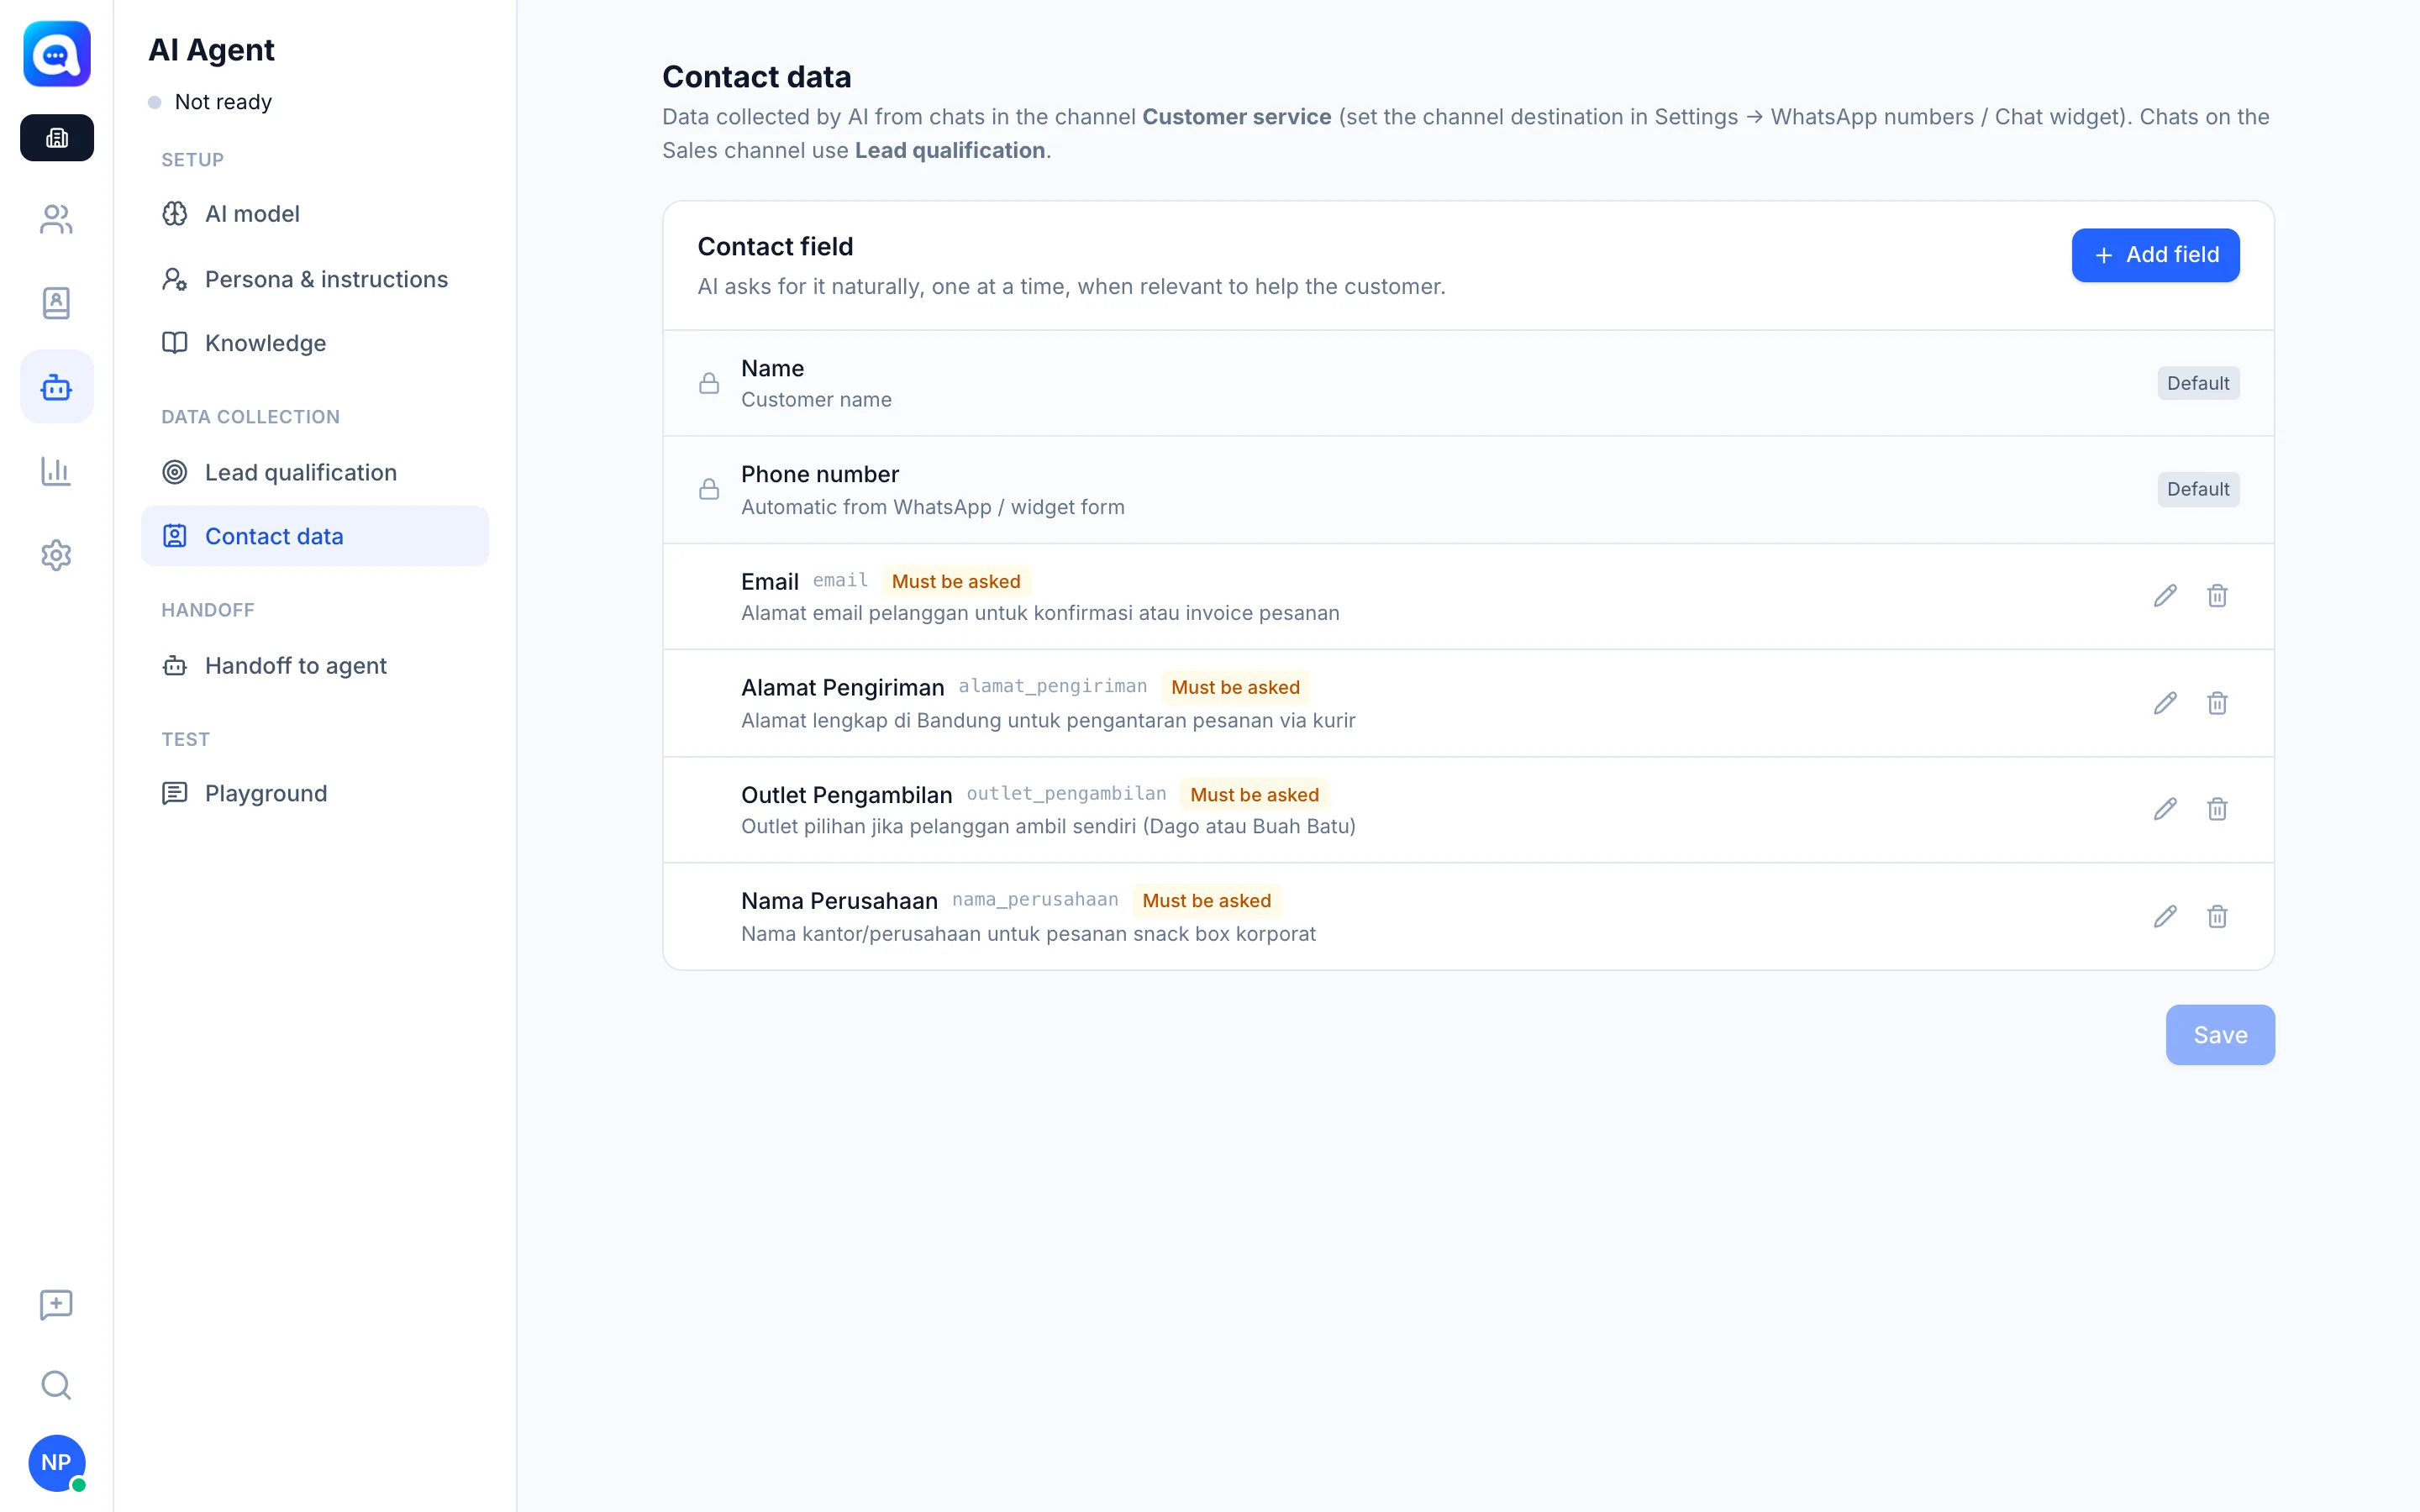Open the AI model menu item
The image size is (2420, 1512).
315,214
